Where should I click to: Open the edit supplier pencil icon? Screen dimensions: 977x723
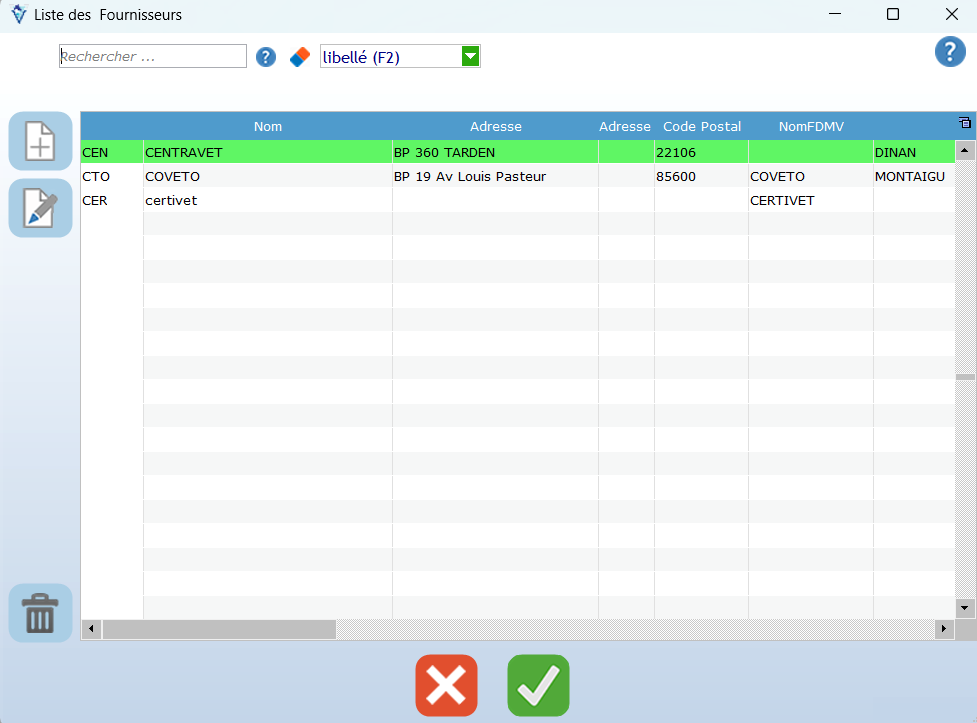coord(41,208)
